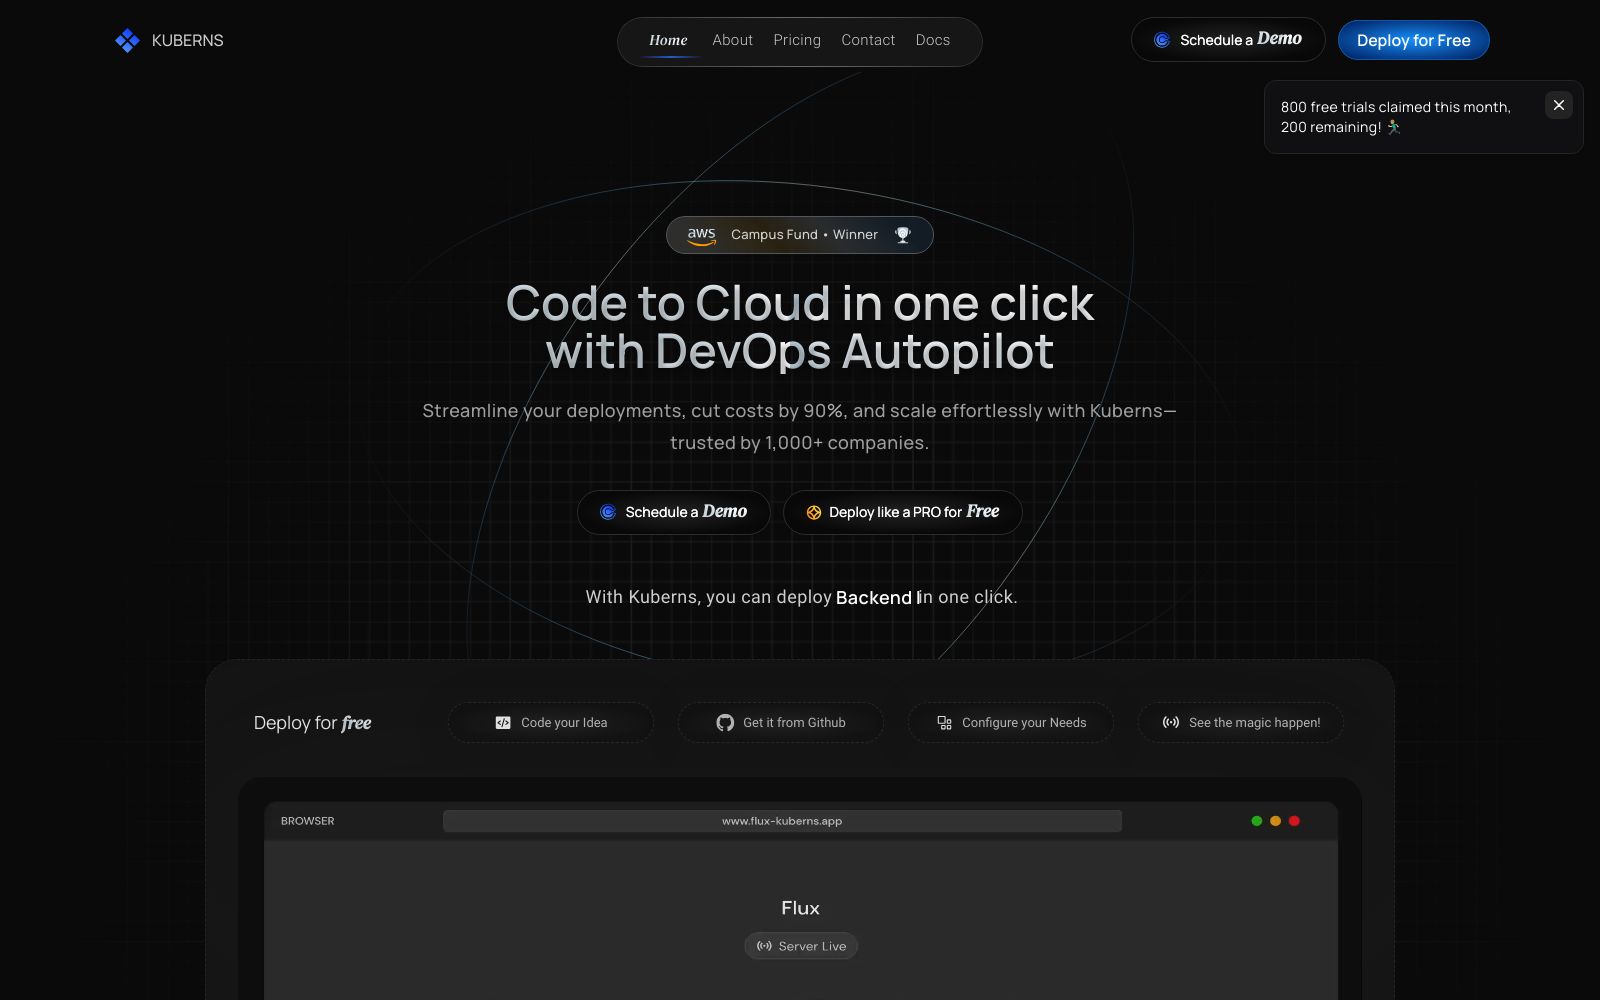Open the Docs link
Screen dimensions: 1600x1000
(x=933, y=40)
